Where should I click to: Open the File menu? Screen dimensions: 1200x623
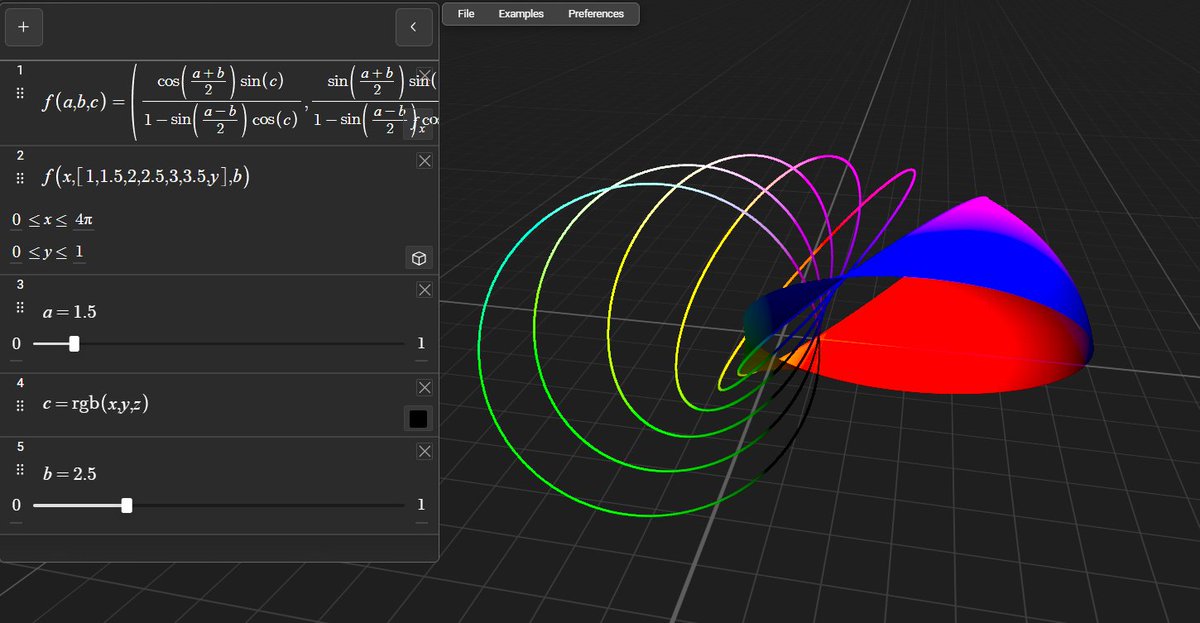[x=466, y=14]
